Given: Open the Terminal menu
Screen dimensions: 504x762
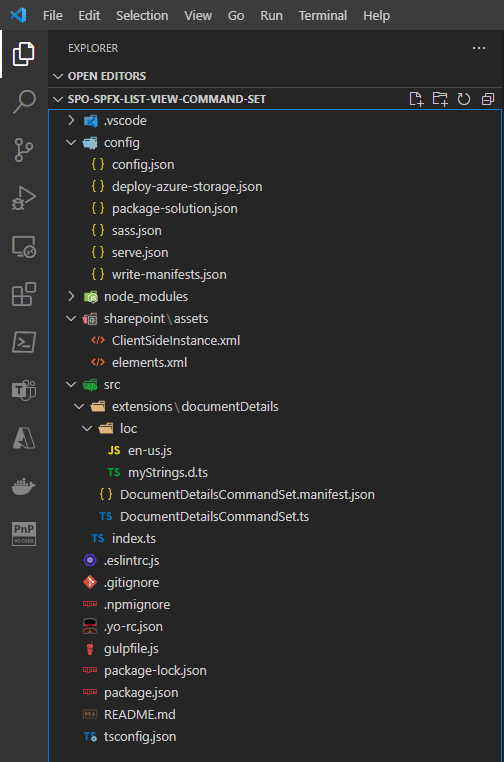Looking at the screenshot, I should 323,16.
